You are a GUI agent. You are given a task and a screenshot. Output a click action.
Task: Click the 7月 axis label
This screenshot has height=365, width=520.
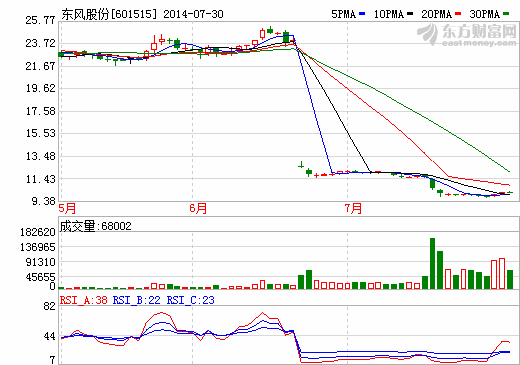[x=353, y=209]
